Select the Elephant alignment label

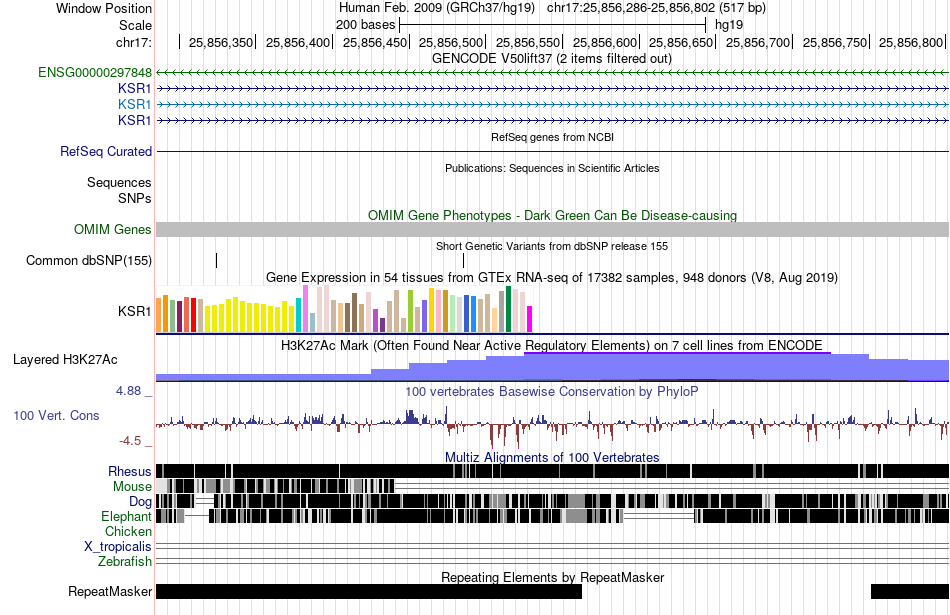[126, 517]
